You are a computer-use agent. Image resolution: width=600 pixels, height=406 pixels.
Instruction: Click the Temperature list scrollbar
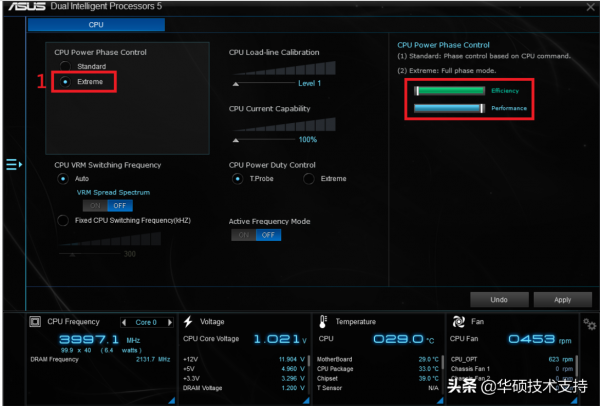click(x=443, y=362)
